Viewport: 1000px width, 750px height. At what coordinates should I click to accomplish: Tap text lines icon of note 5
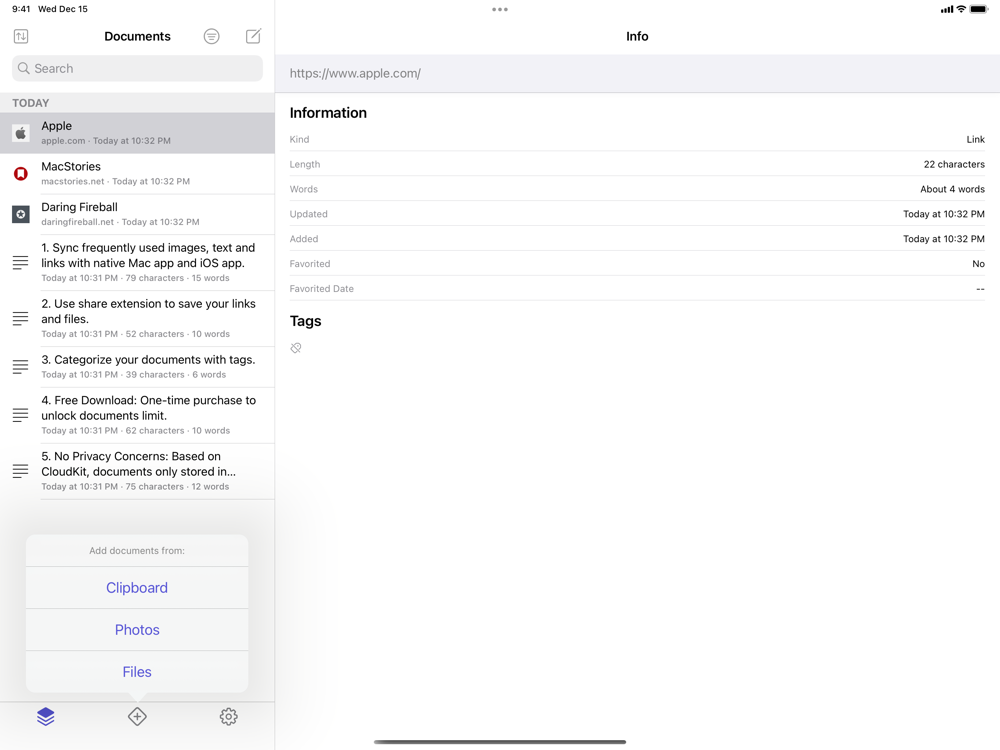[x=20, y=471]
